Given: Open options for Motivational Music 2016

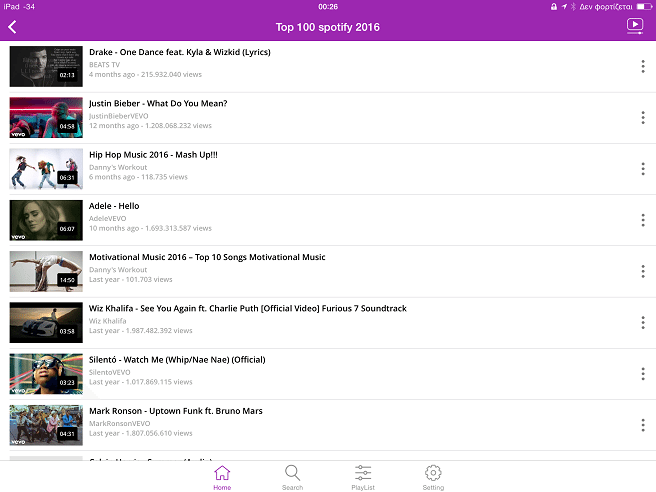Looking at the screenshot, I should 643,272.
